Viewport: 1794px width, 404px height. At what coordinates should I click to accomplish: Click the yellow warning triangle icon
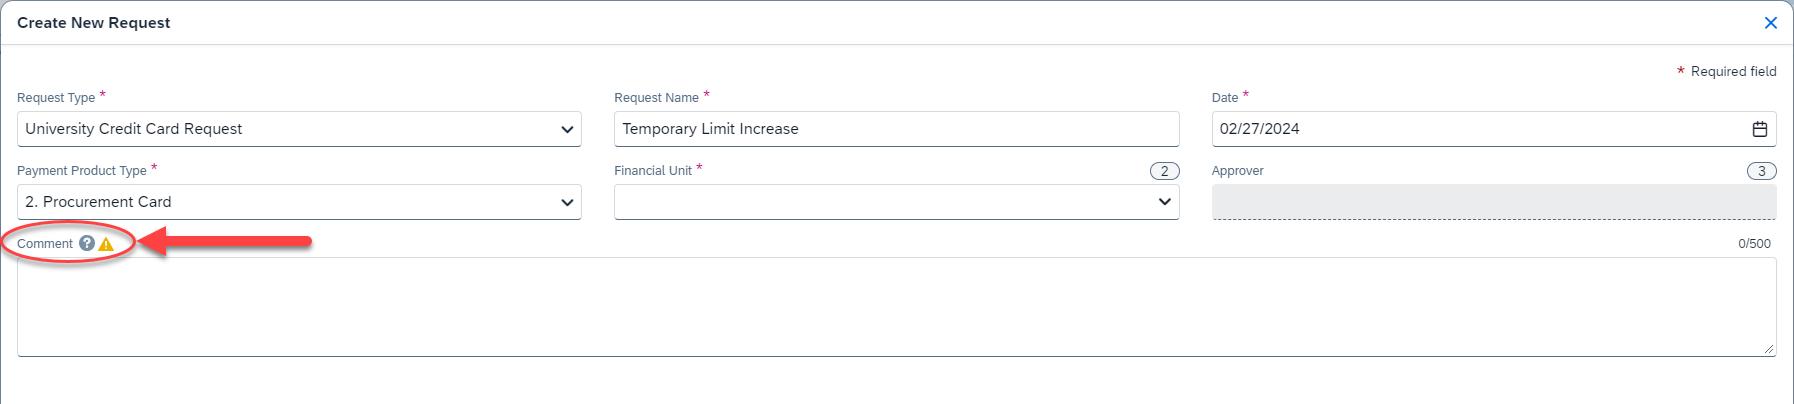106,244
